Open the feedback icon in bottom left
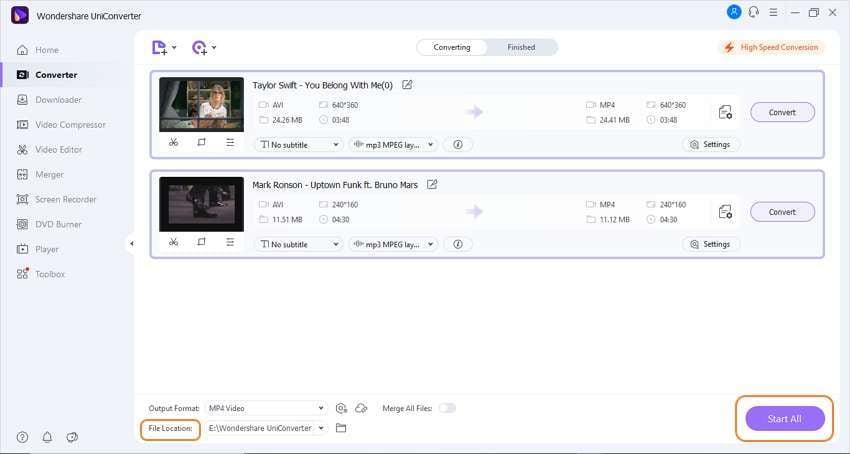850x454 pixels. 72,437
